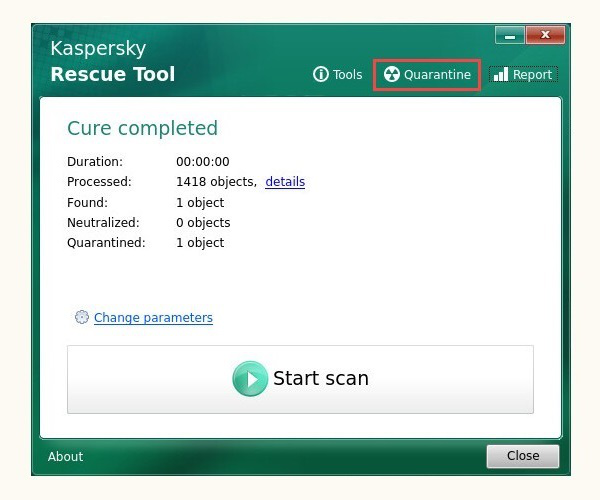Click the Neutralized 0 objects value
Screen dimensions: 600x500
coord(203,223)
